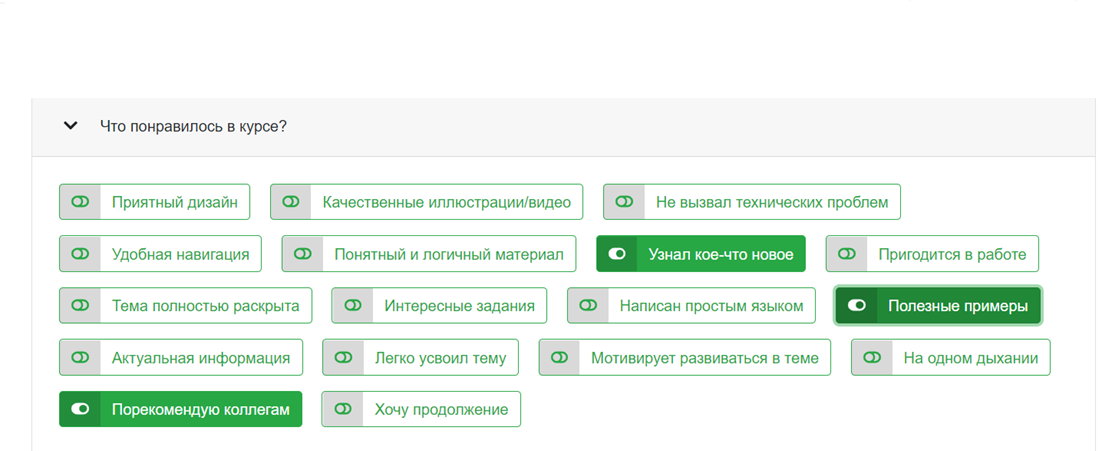Click the "Что понравилось в курсе?" header text
Screen dimensions: 1116x451
pyautogui.click(x=194, y=127)
